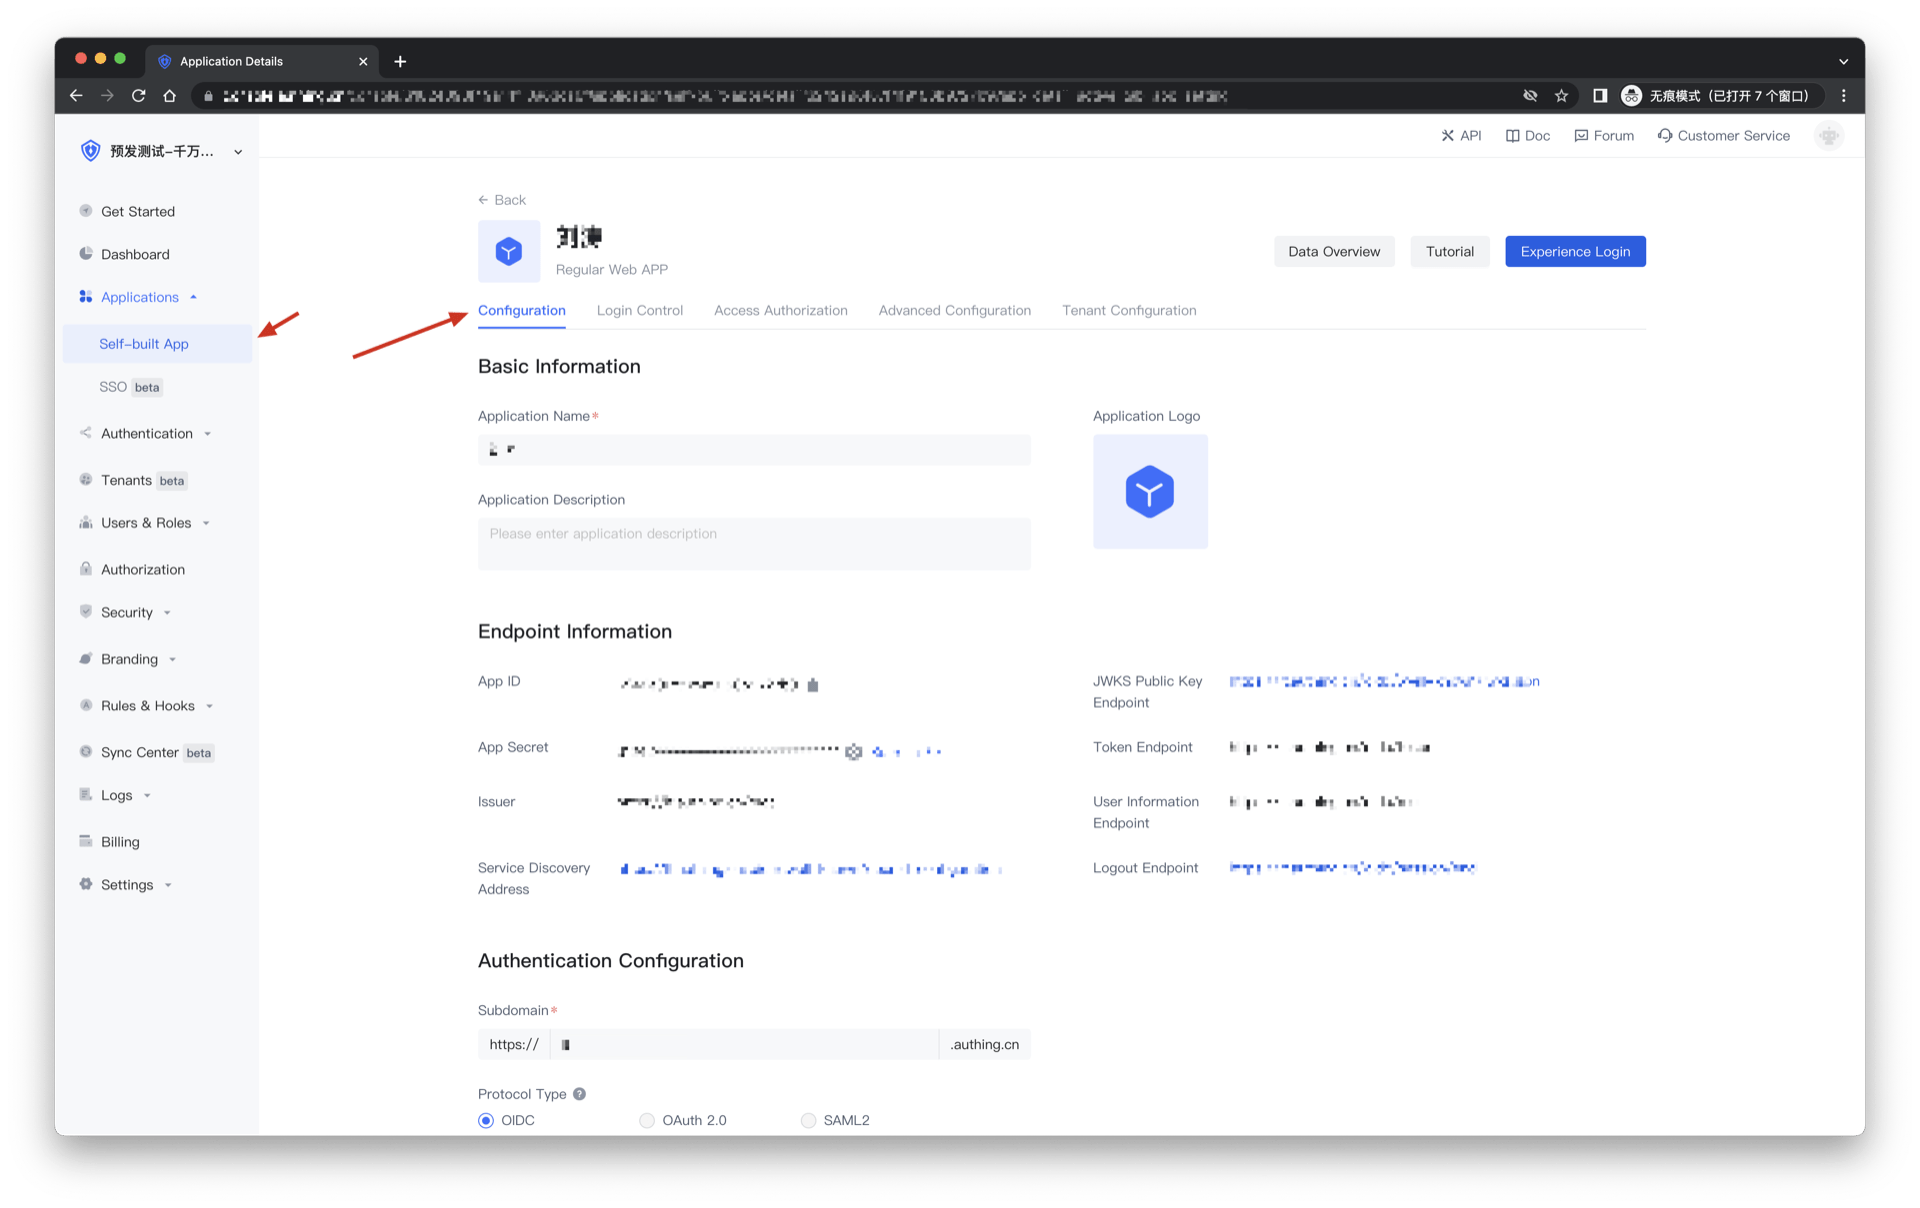Switch to the Login Control tab

pos(639,310)
